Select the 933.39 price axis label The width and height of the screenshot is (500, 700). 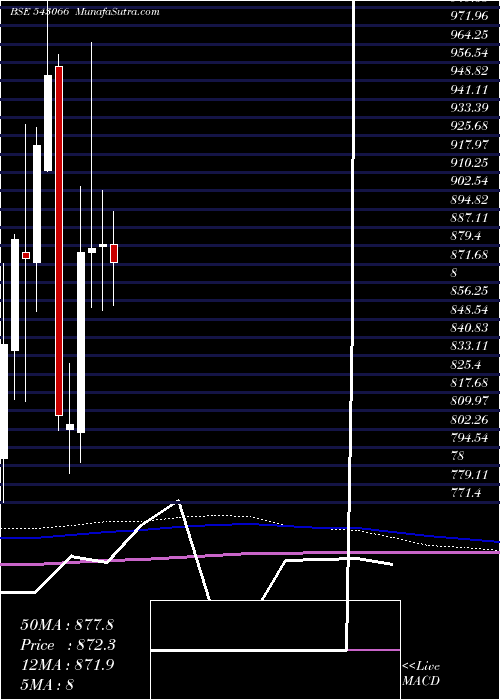coord(469,108)
